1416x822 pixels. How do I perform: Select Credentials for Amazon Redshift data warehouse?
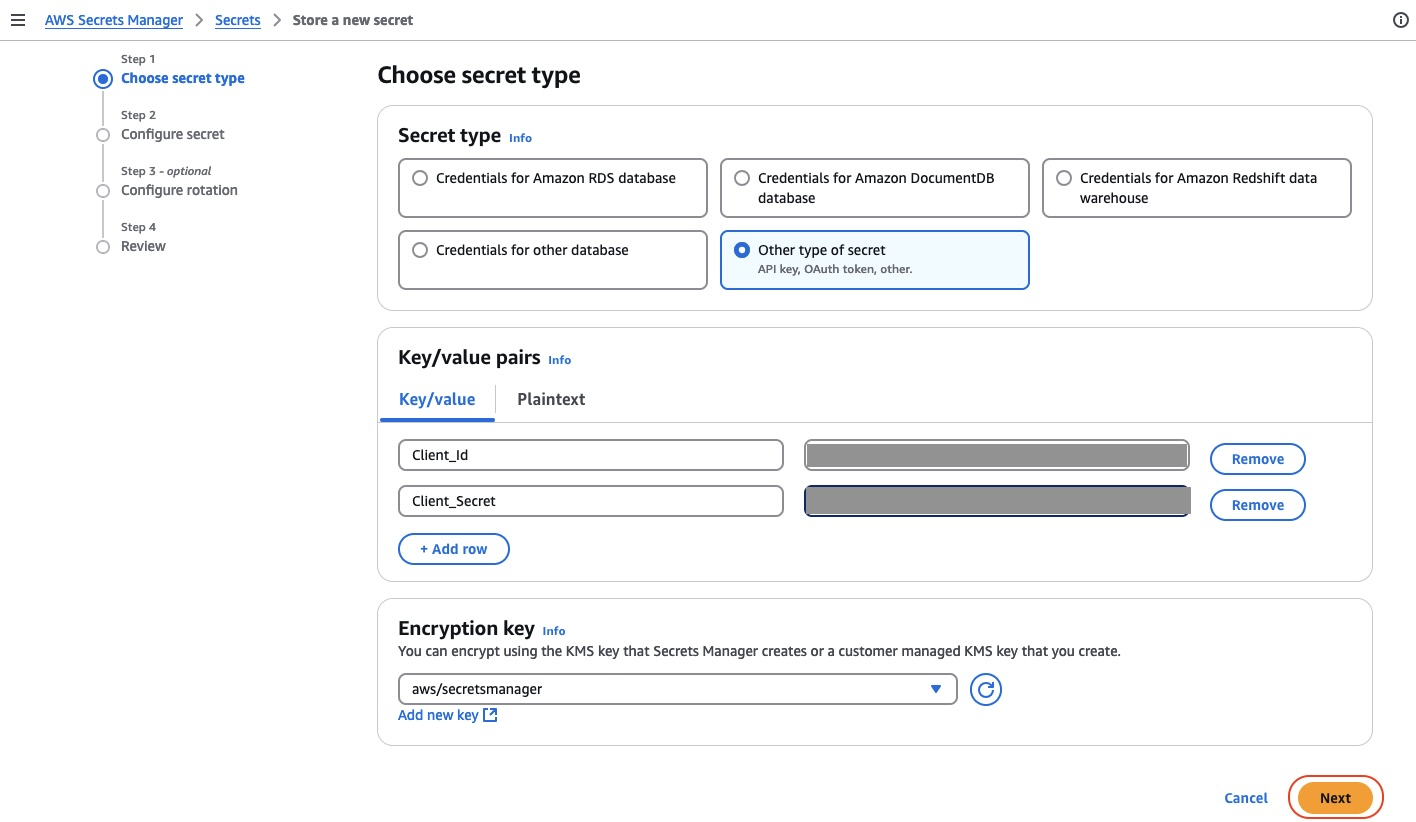(x=1063, y=177)
